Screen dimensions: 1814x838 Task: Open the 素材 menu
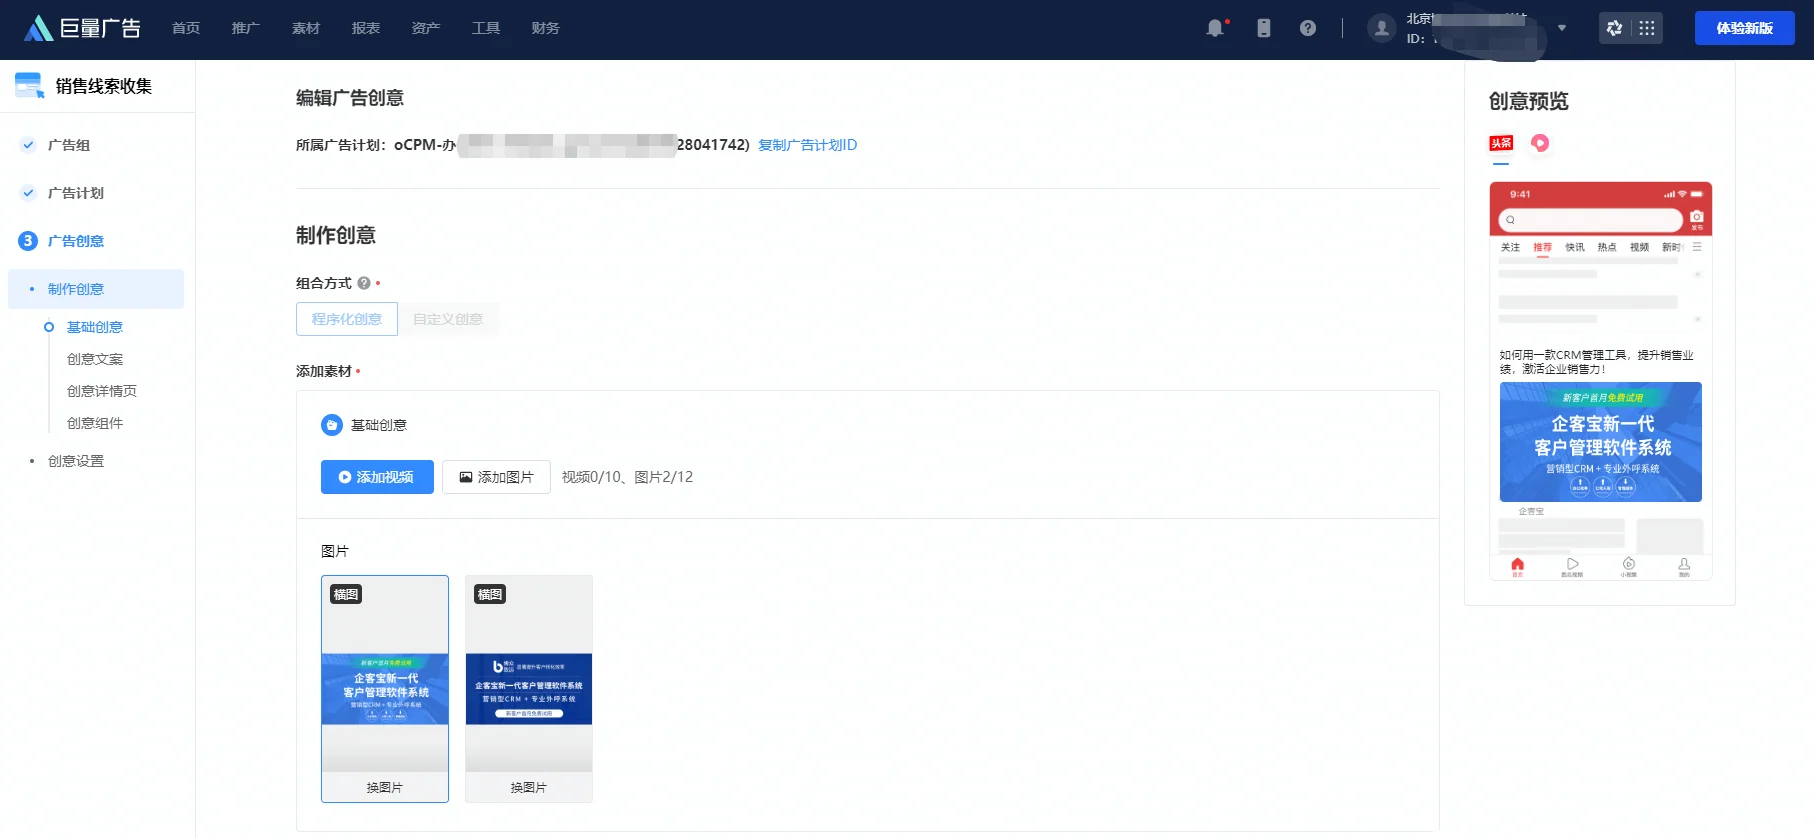point(306,28)
